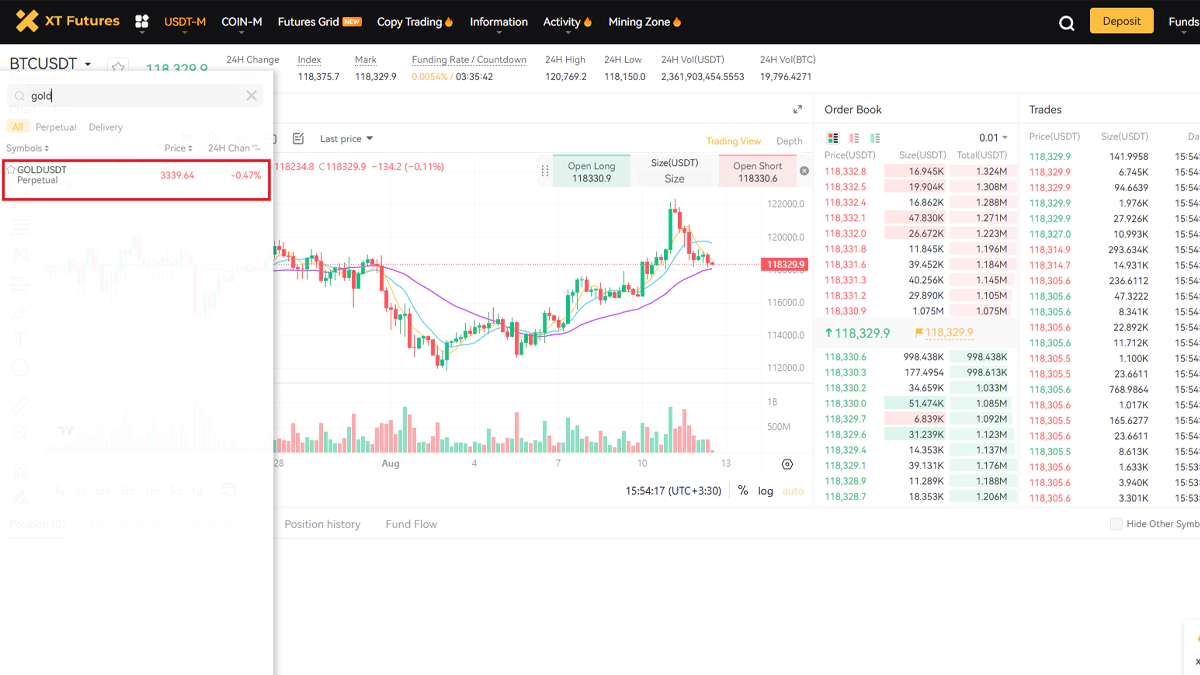This screenshot has width=1200, height=675.
Task: Open the BTCUSDT pair dropdown
Action: pos(50,64)
